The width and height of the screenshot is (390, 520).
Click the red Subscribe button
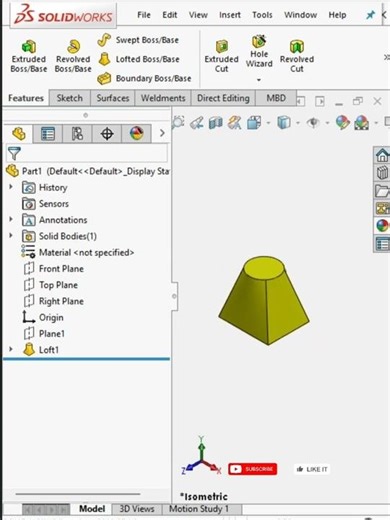tap(253, 469)
